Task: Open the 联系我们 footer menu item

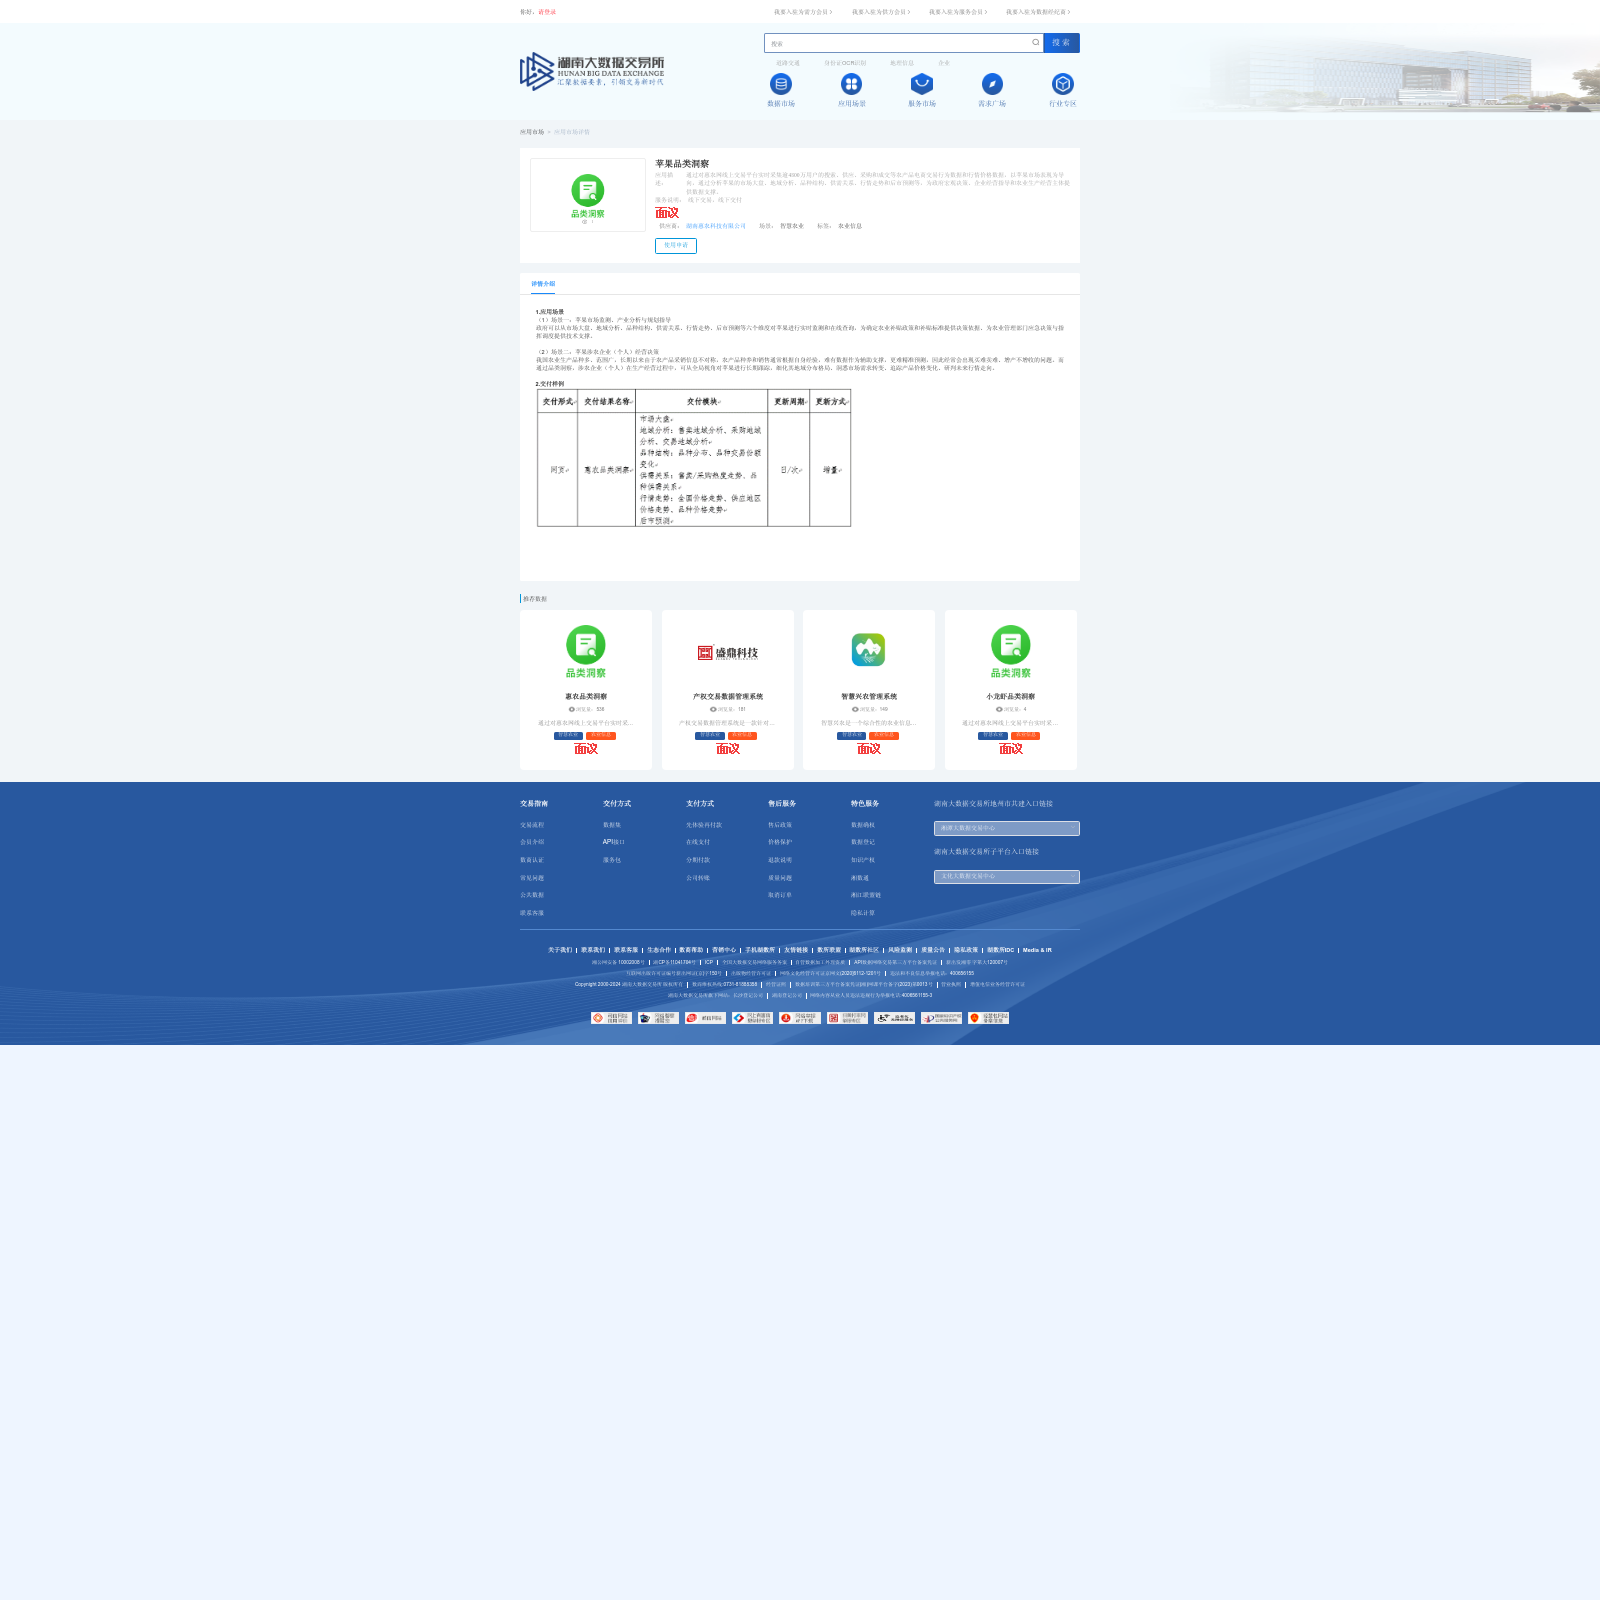Action: [x=593, y=950]
